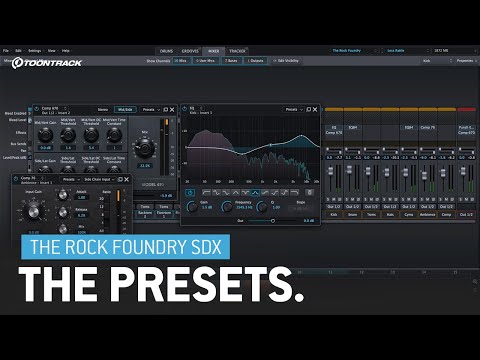Click the 0 User Mics filter
Image resolution: width=480 pixels, height=360 pixels.
pos(206,61)
